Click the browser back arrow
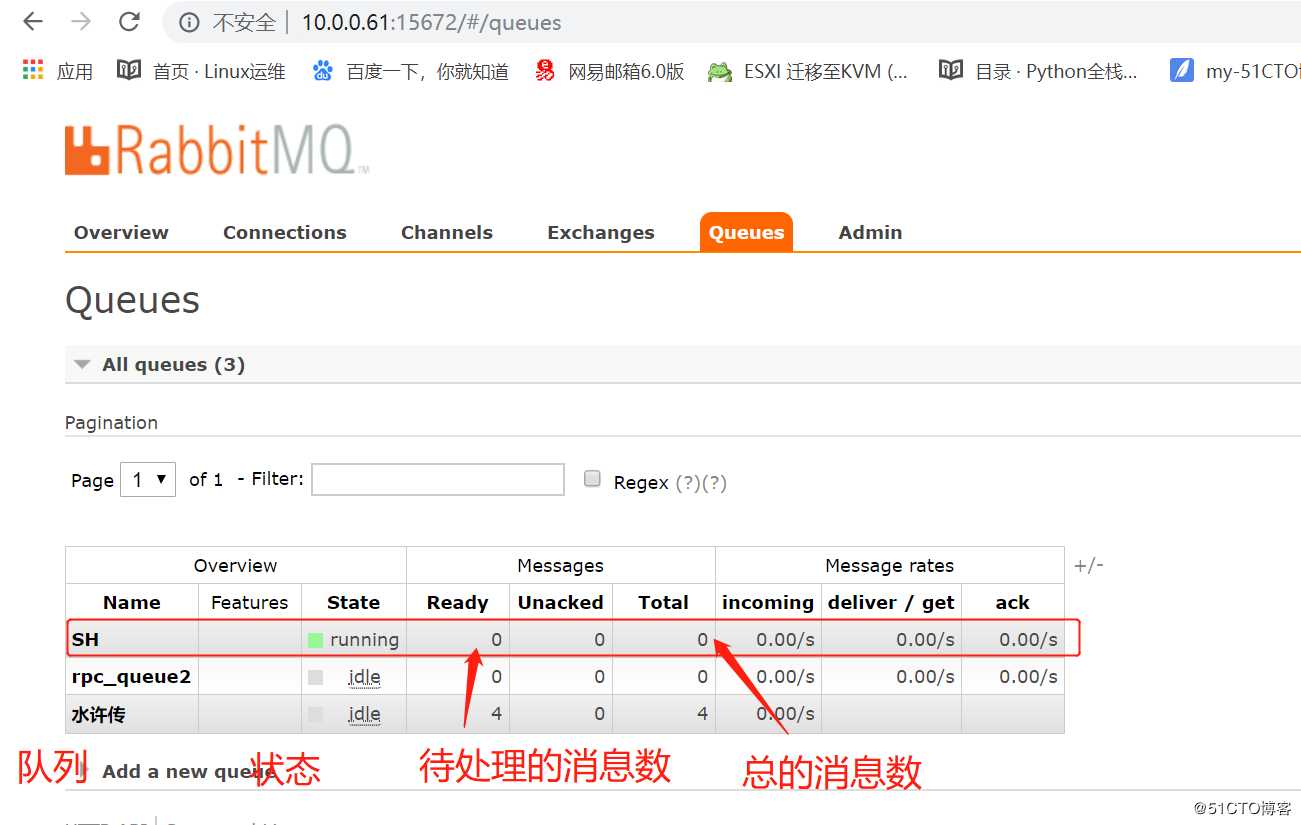This screenshot has width=1301, height=825. pos(33,22)
